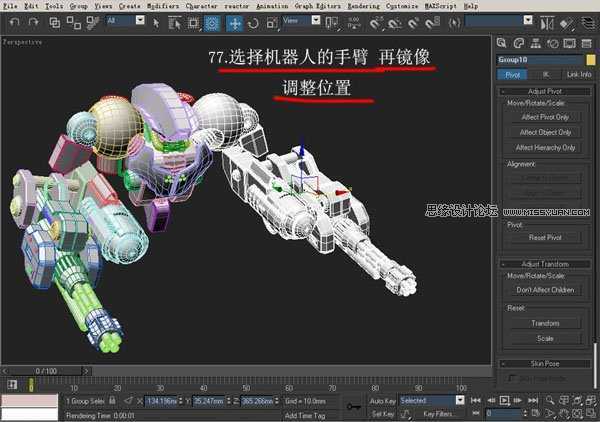Switch to the Modify command panel tab

(518, 43)
